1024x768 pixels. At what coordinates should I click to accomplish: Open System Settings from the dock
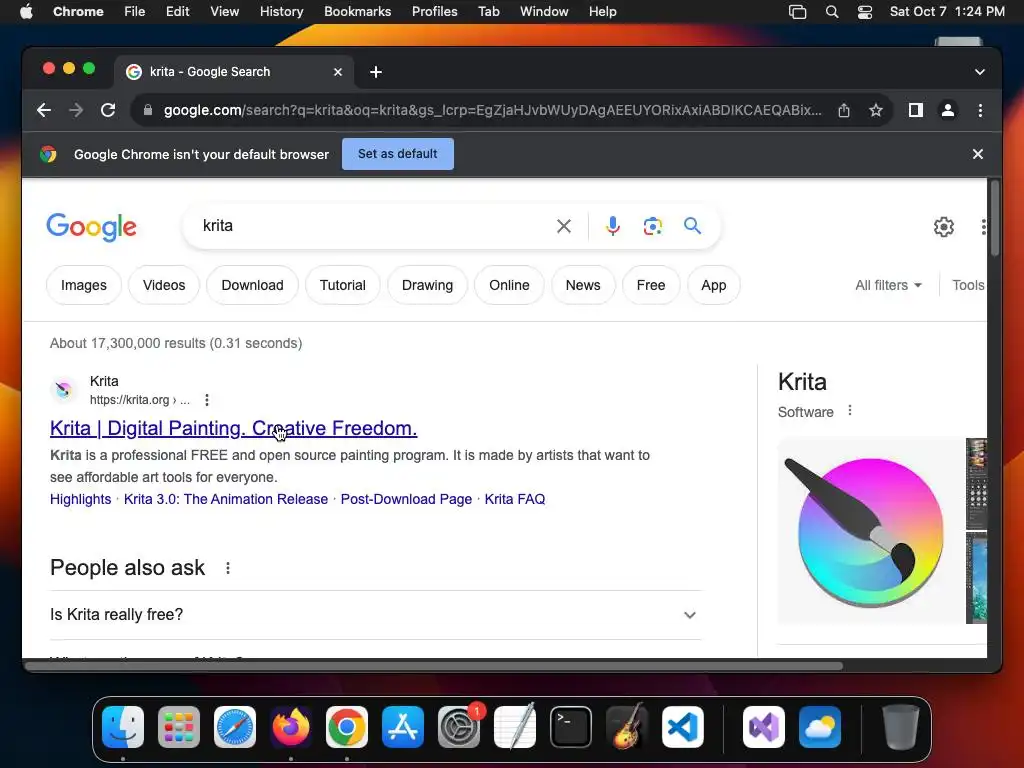(x=458, y=727)
